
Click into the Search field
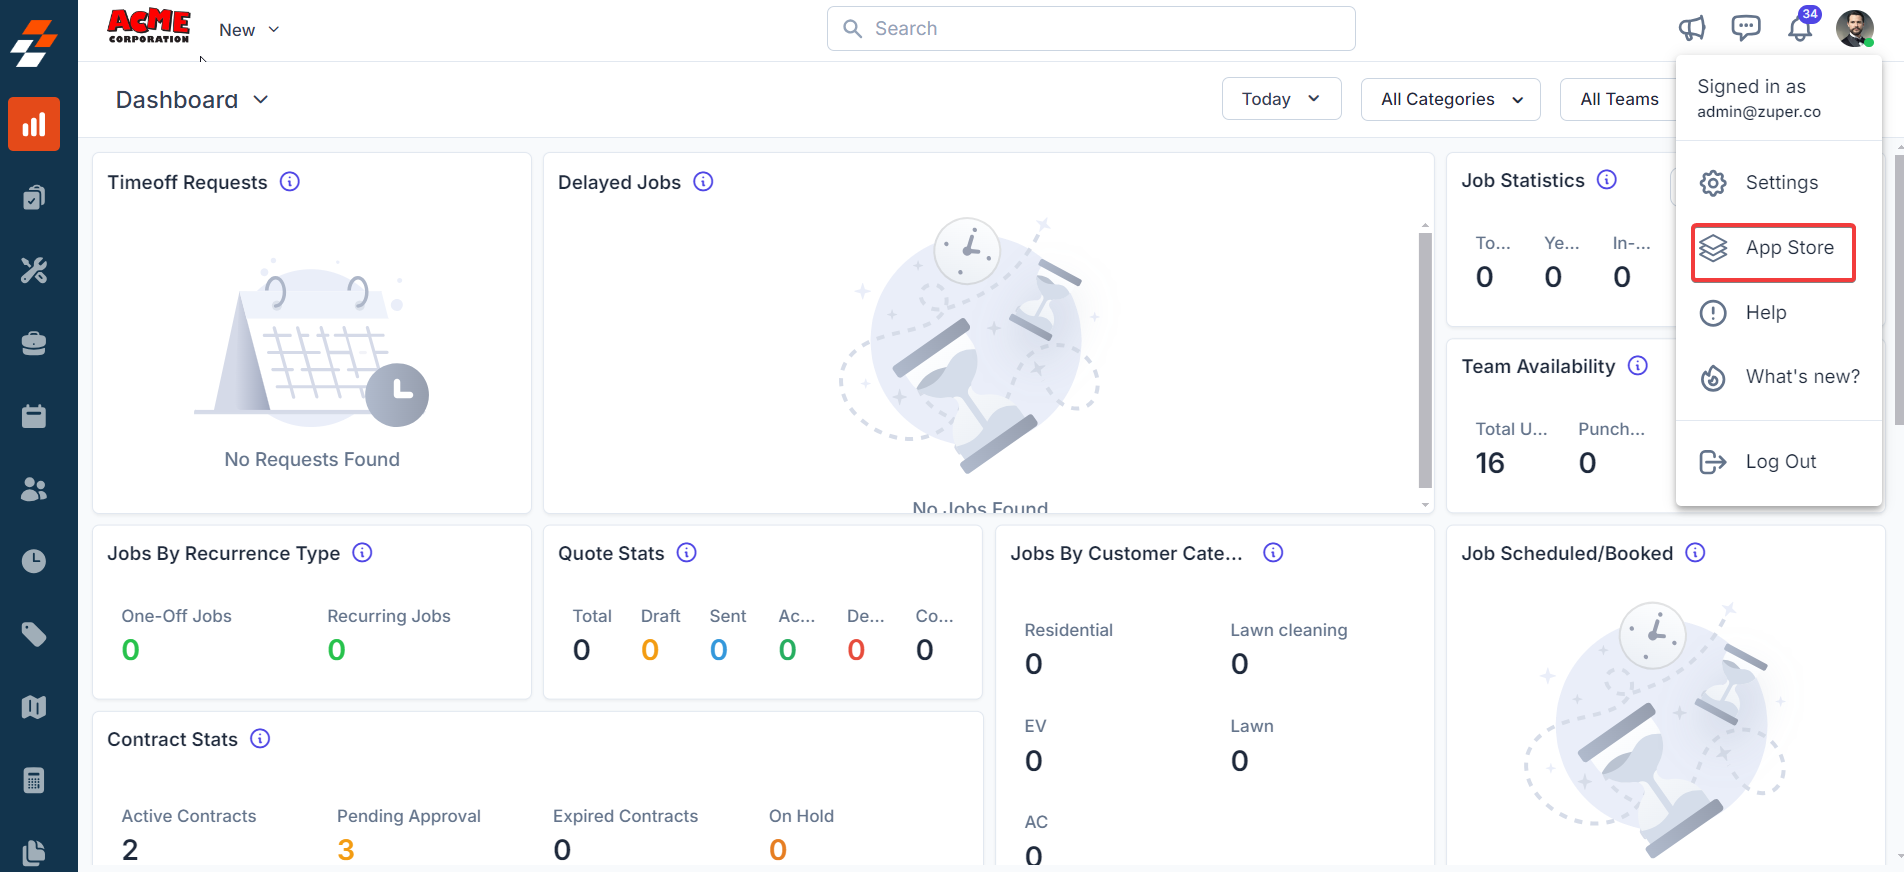coord(1091,29)
